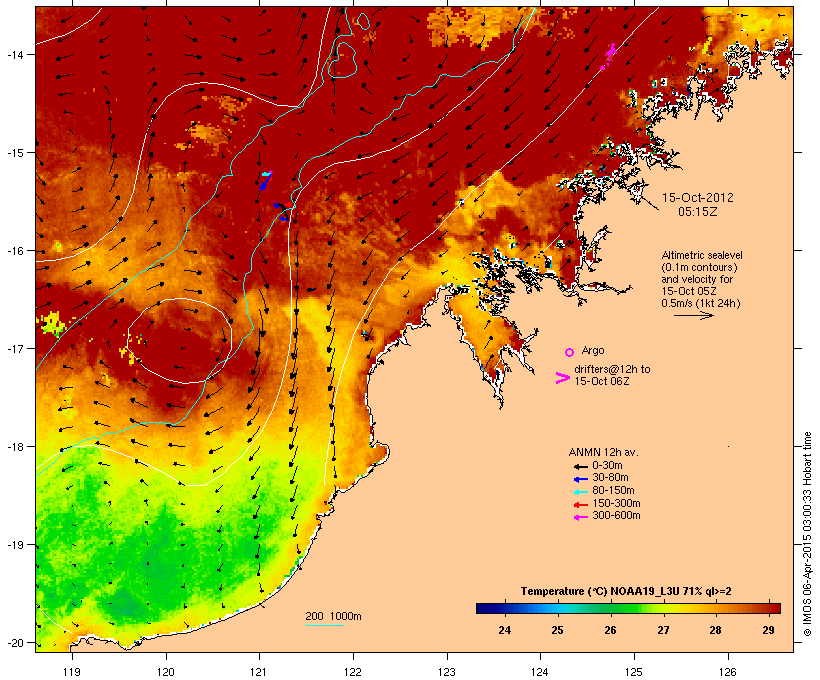Click the cyan 80-150m legend arrow

tap(580, 492)
